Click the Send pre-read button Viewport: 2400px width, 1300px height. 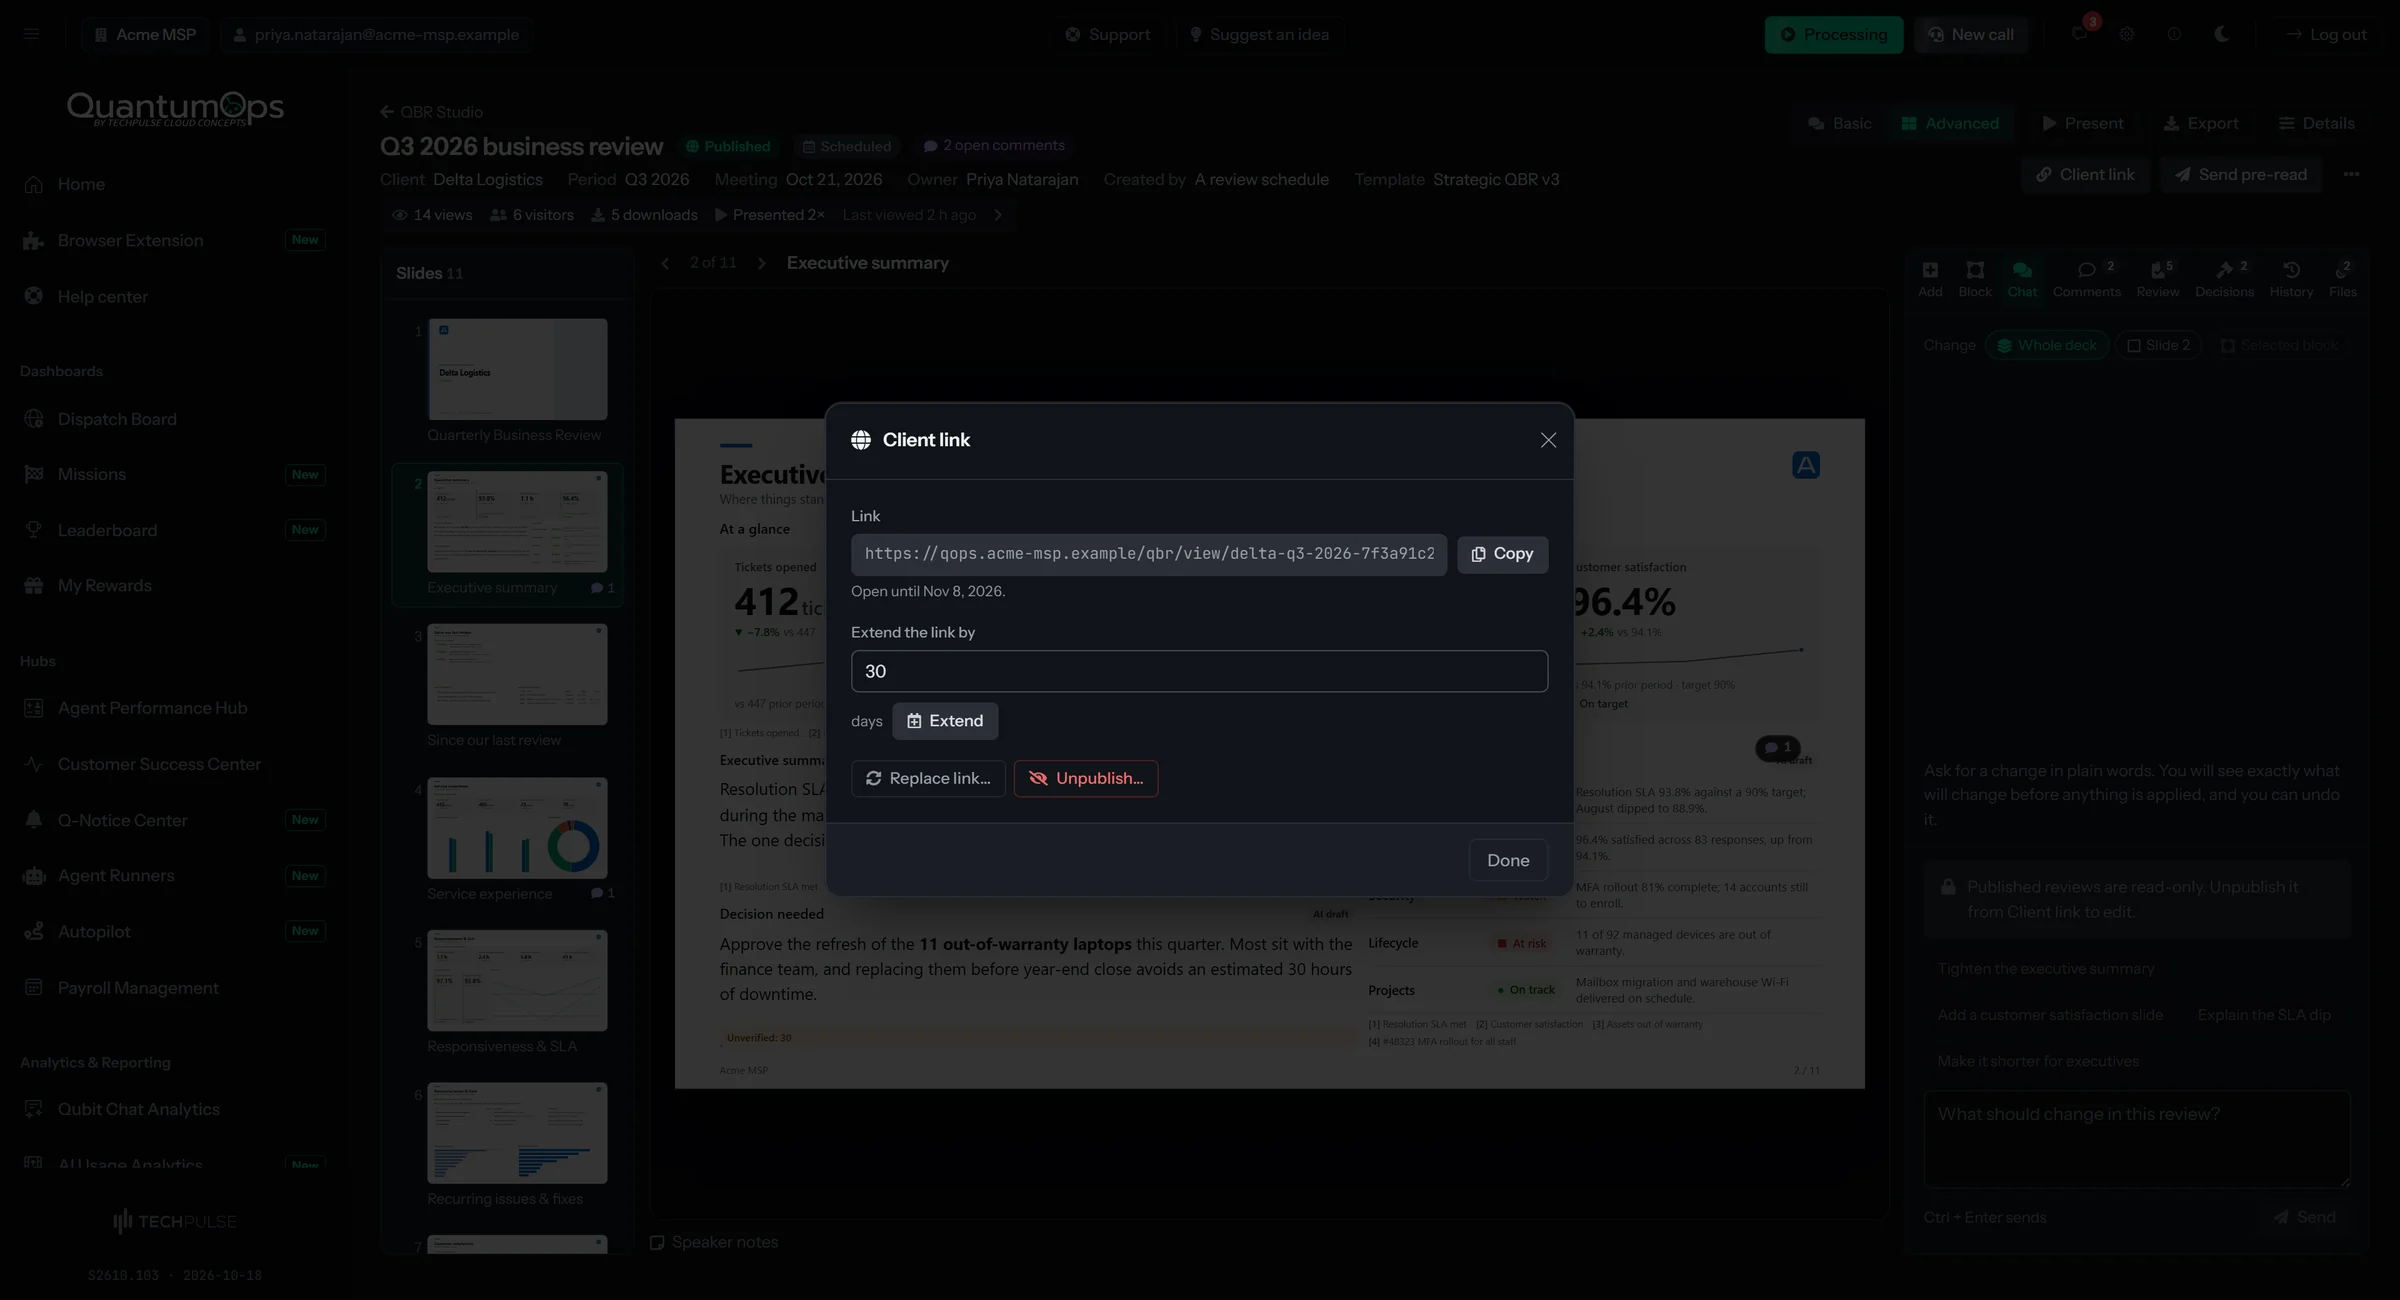click(x=2240, y=174)
